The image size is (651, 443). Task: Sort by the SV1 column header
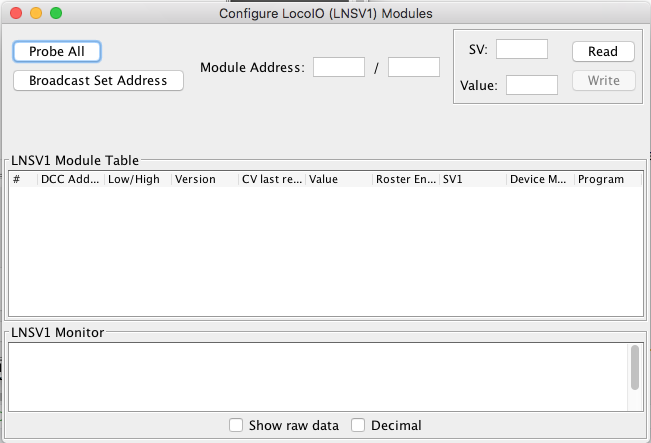coord(473,179)
